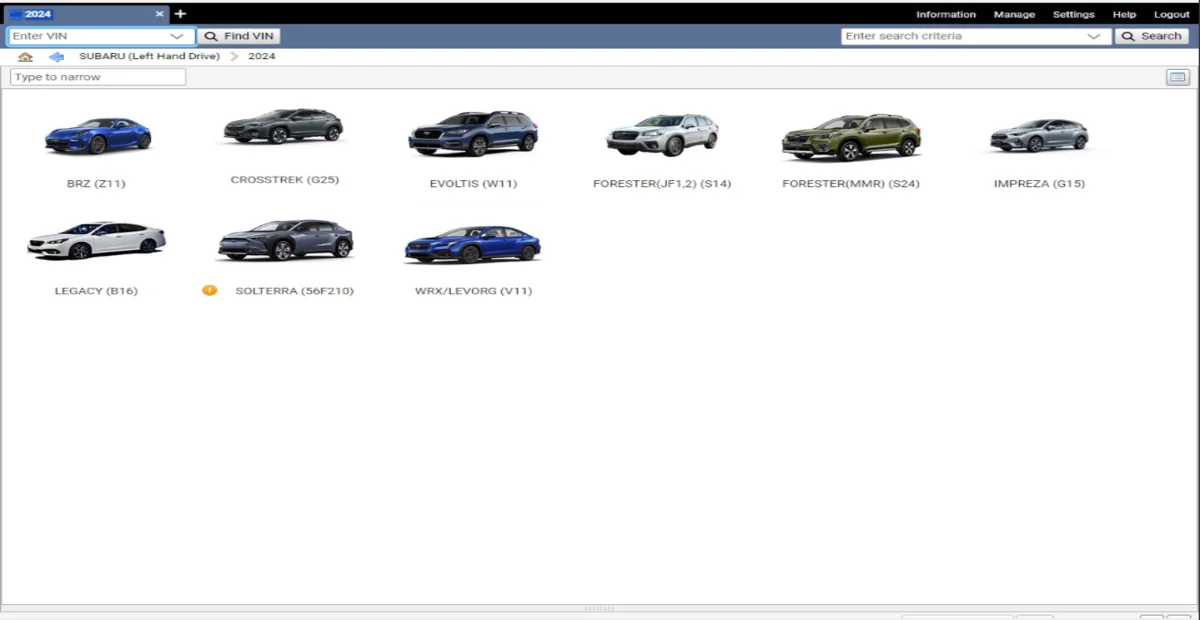Click the SOLTERRA (56F210) label
This screenshot has height=620, width=1200.
294,291
